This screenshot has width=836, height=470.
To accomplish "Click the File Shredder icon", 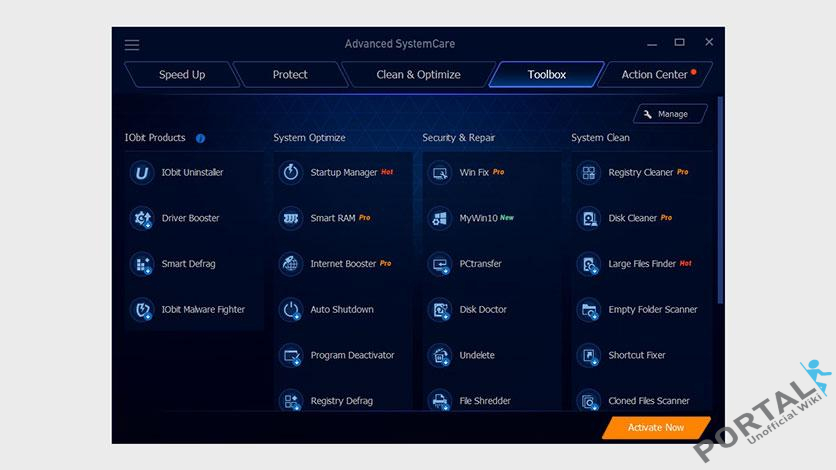I will pyautogui.click(x=440, y=400).
